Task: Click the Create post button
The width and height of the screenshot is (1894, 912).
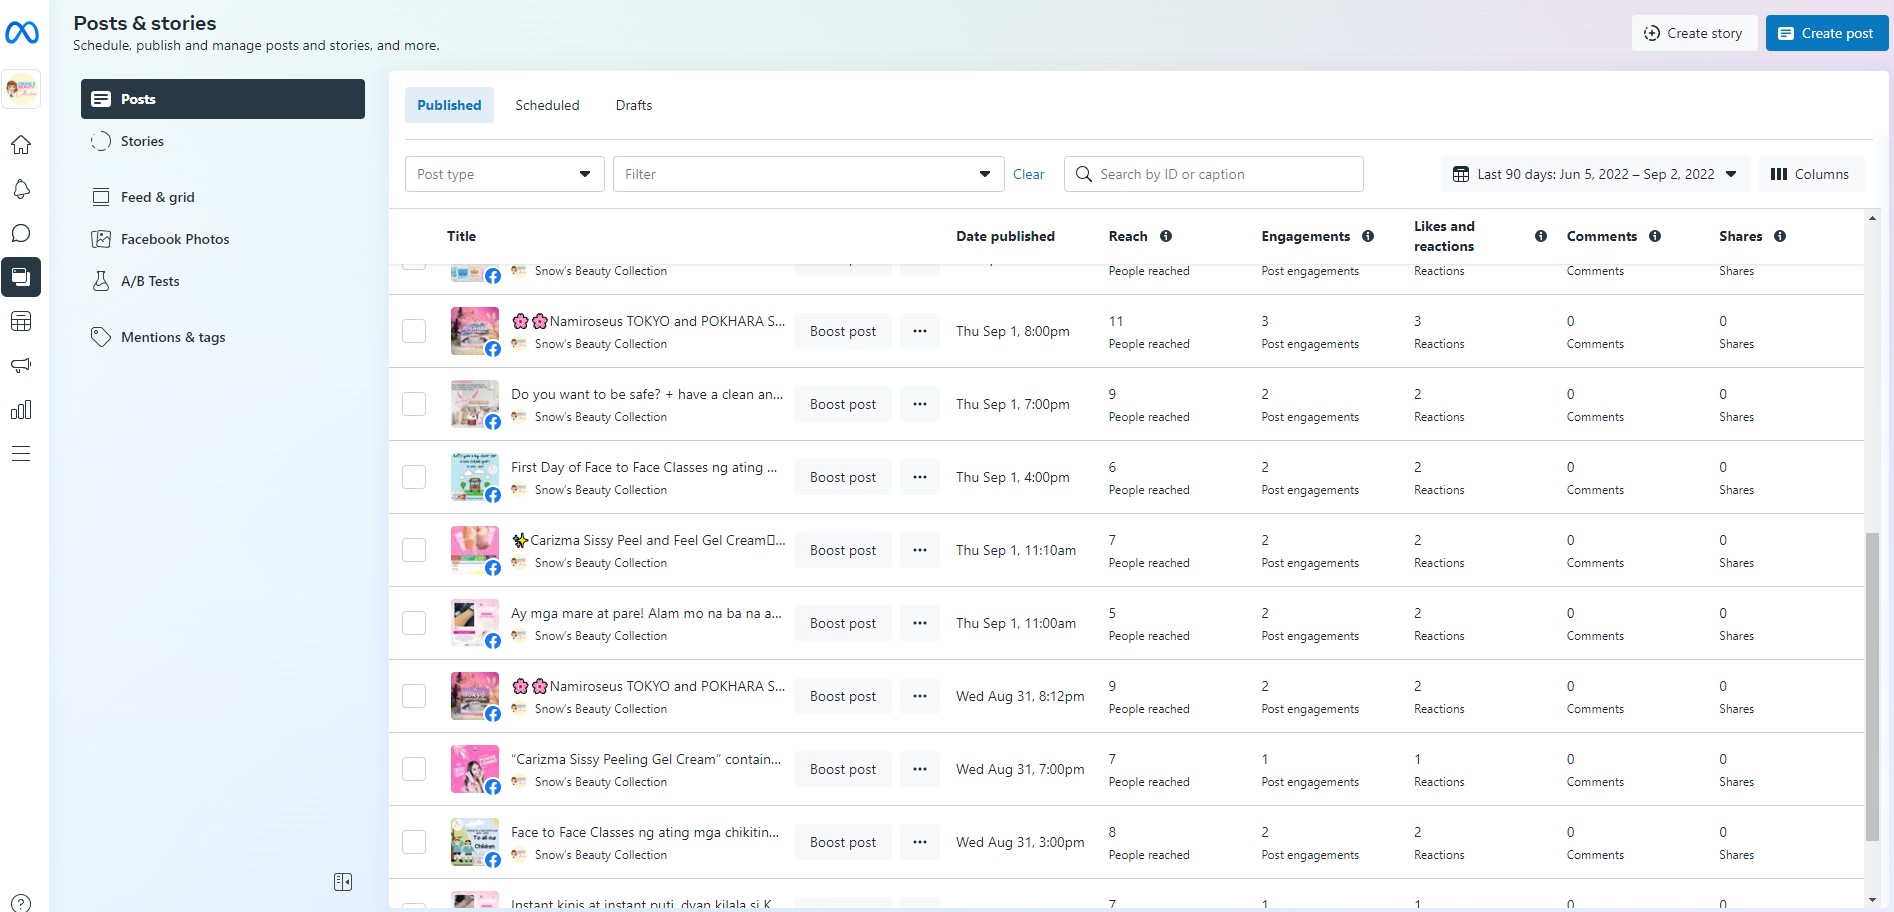Action: pyautogui.click(x=1827, y=33)
